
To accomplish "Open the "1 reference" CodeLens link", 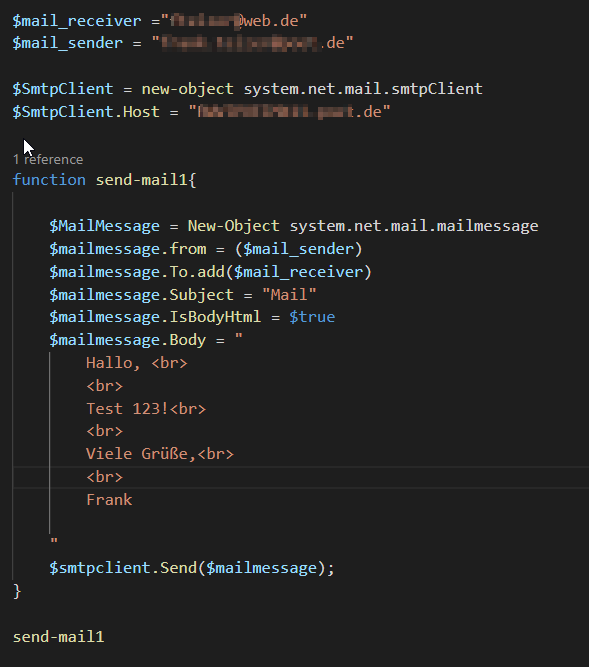I will [48, 160].
